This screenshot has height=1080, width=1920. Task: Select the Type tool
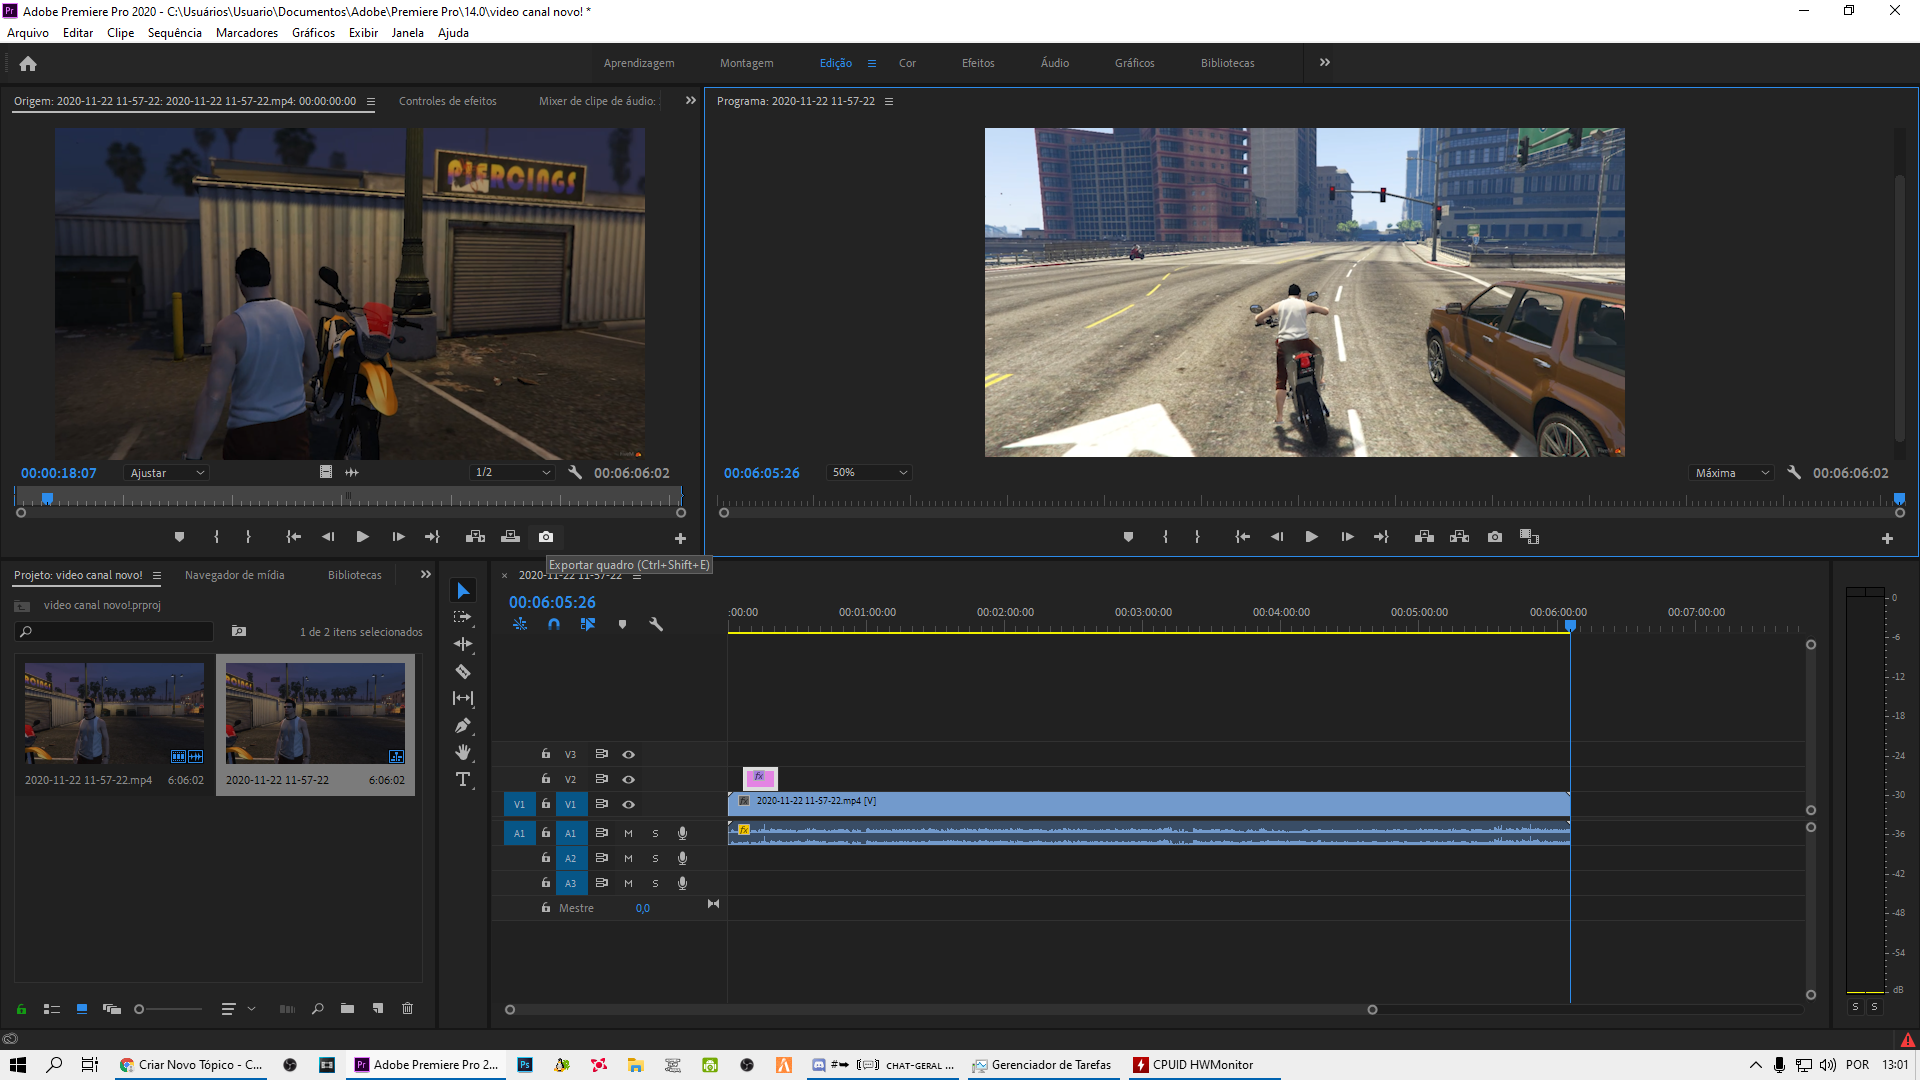(463, 779)
